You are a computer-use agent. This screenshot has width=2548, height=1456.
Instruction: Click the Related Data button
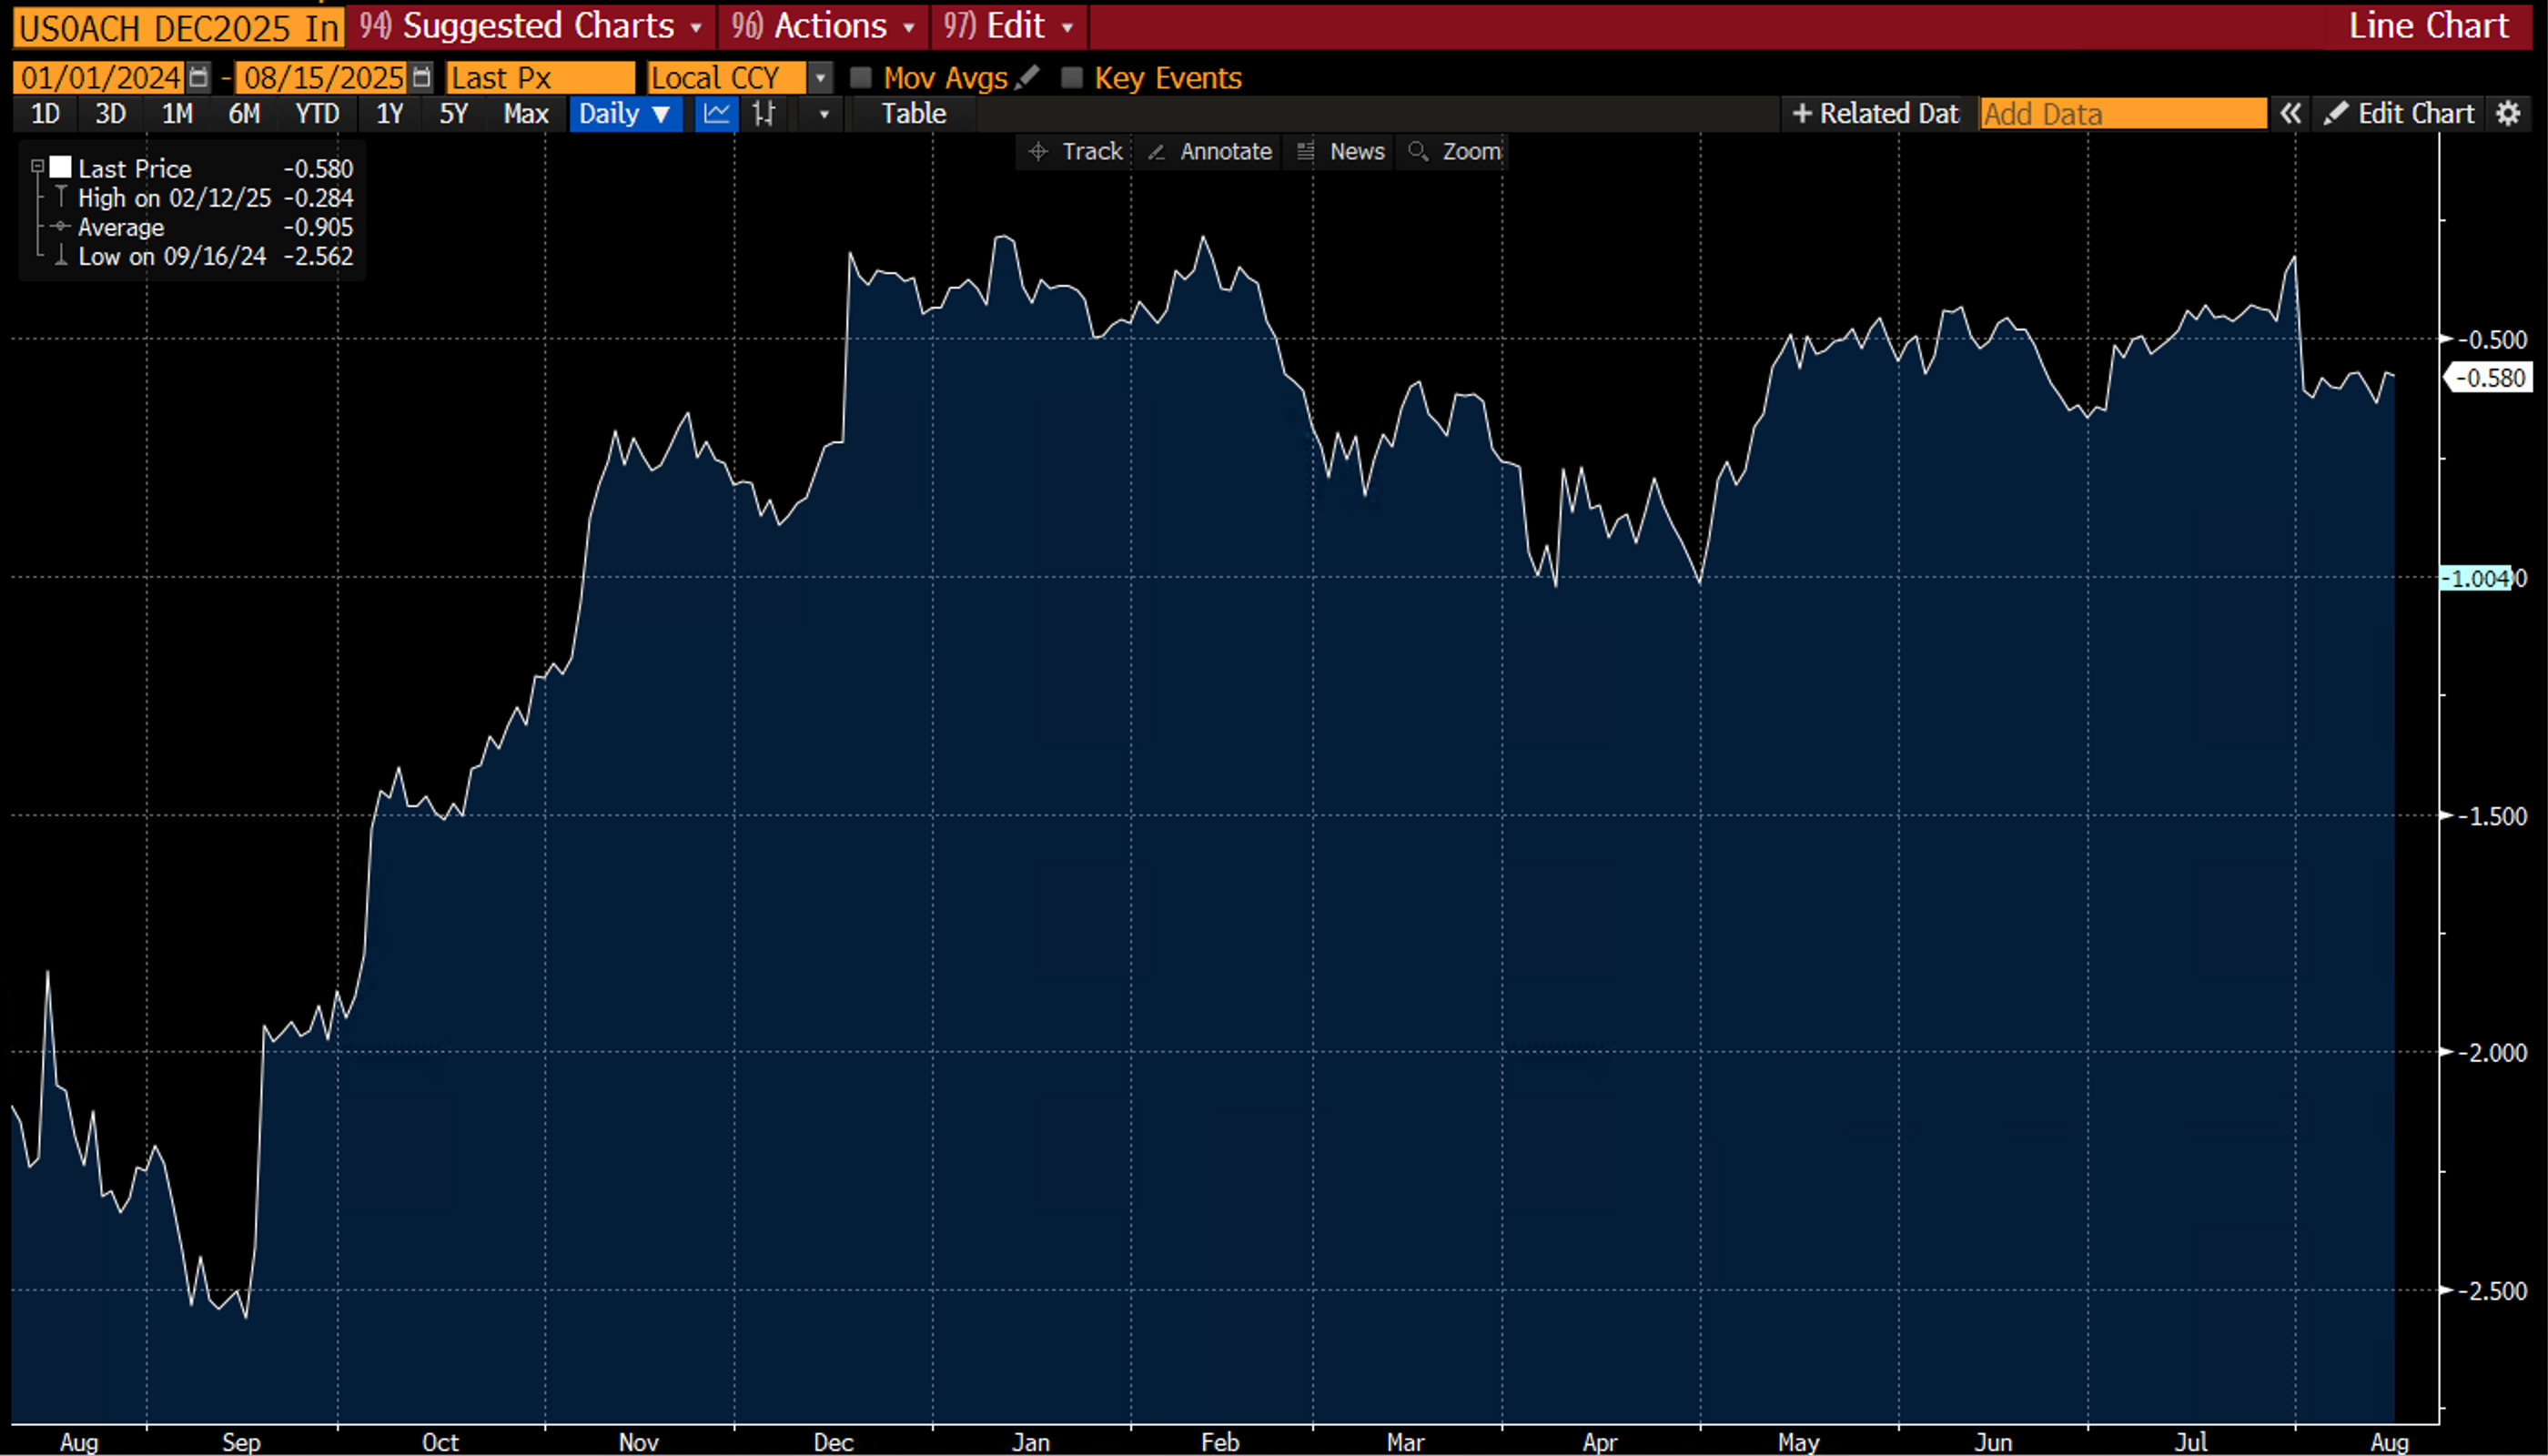1876,114
